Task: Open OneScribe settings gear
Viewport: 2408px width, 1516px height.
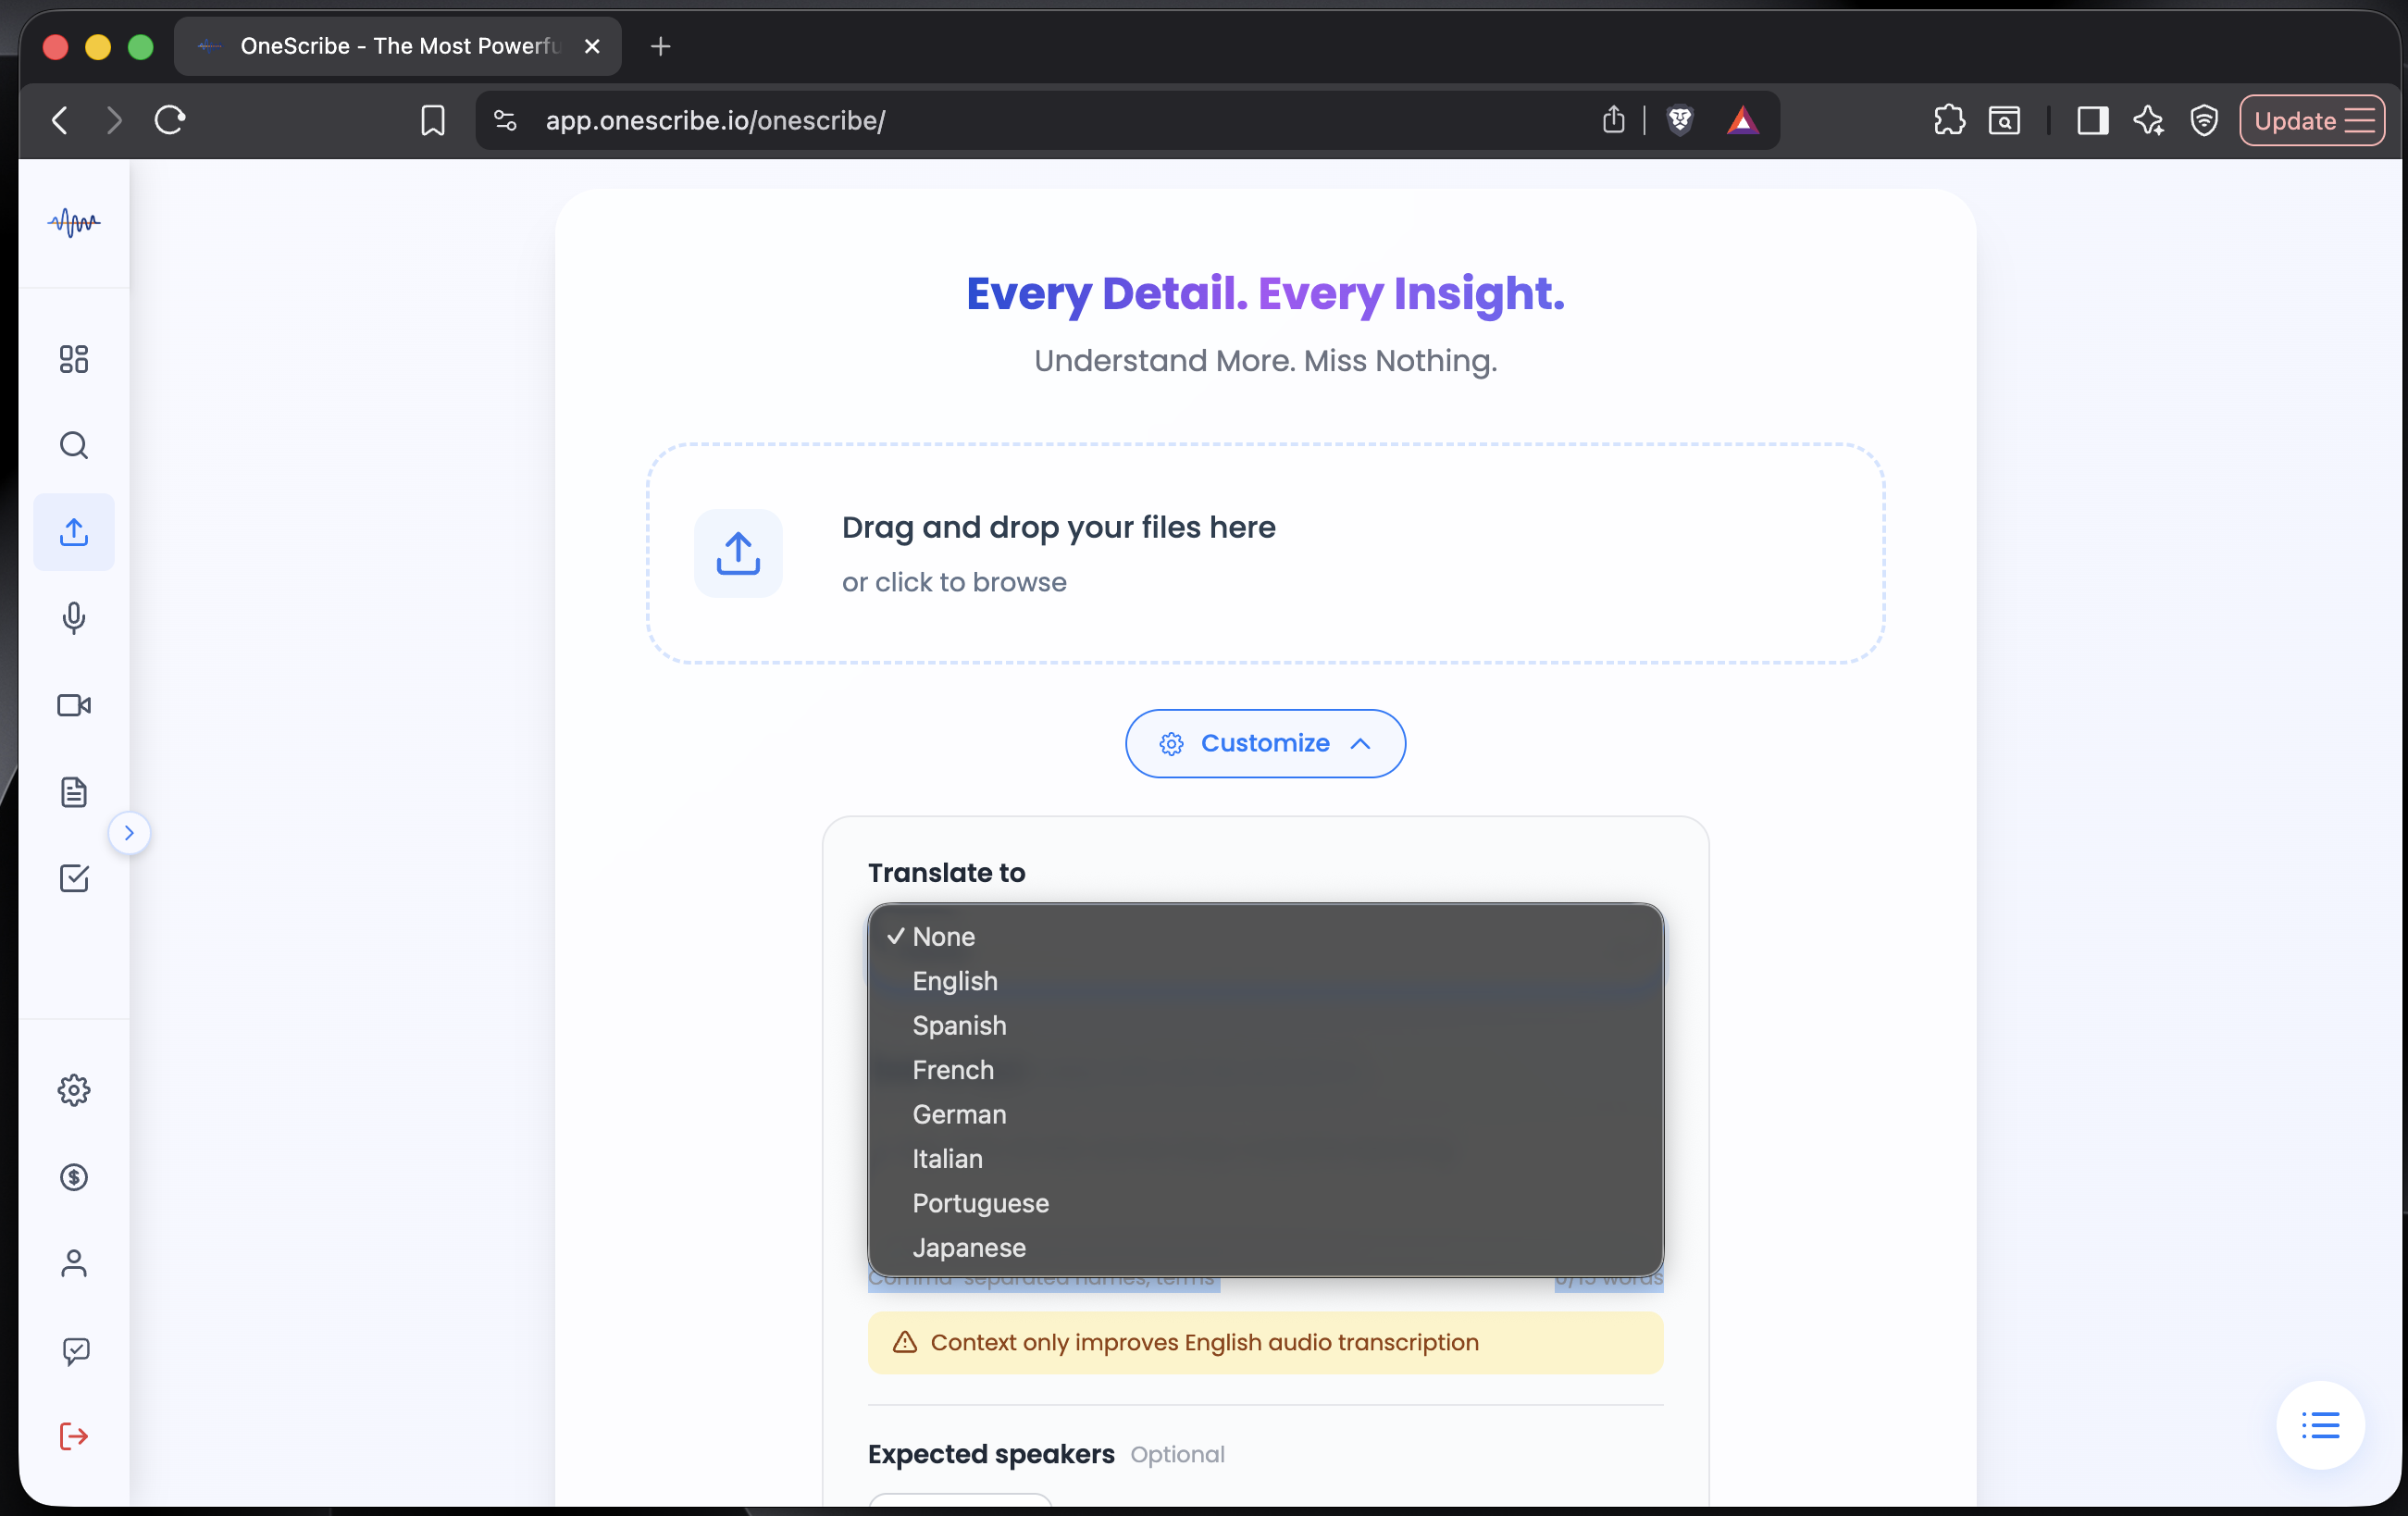Action: pos(73,1090)
